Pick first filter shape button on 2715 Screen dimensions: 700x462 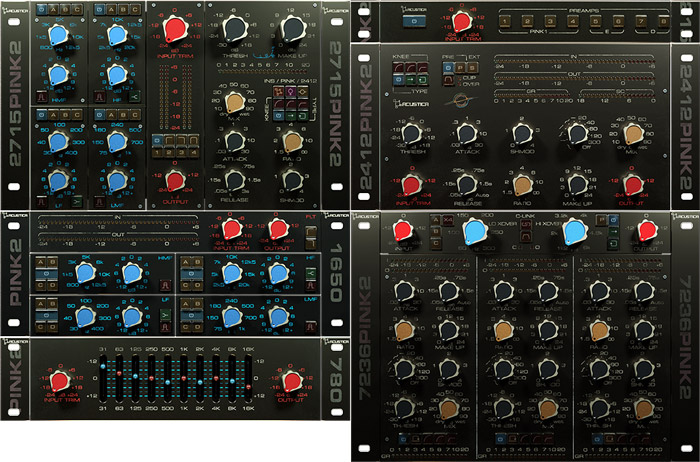(x=170, y=141)
